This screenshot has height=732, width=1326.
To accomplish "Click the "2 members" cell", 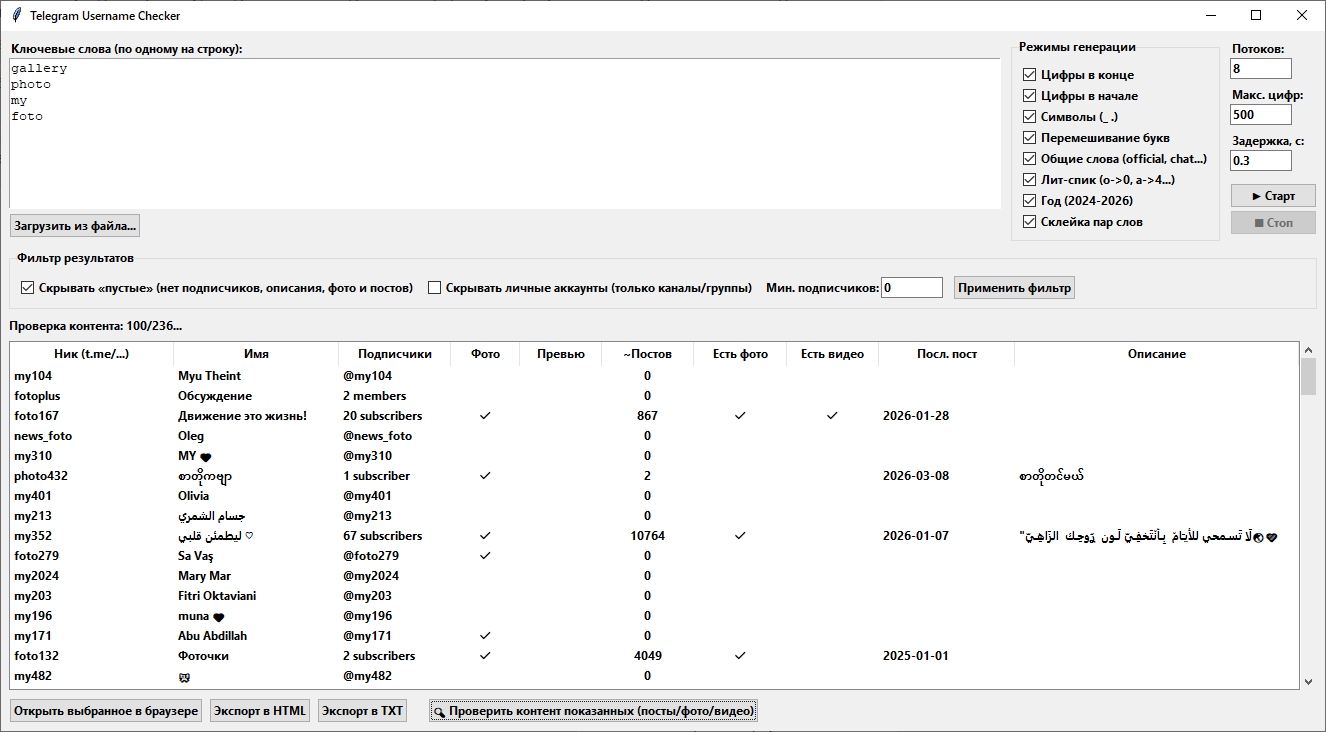I will (x=374, y=396).
